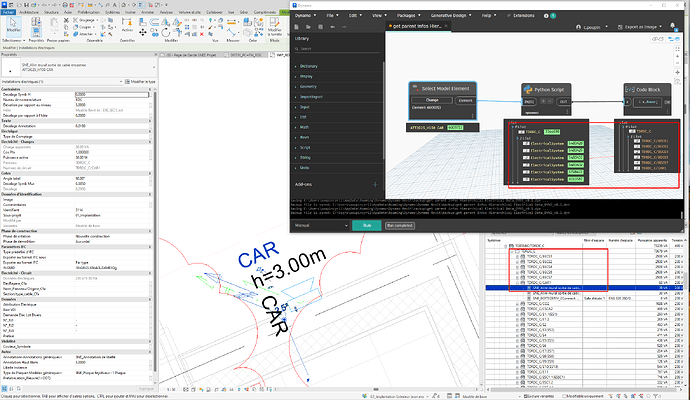The image size is (690, 400).
Task: Close the 'get parent infos Hier...' Dynamo tab
Action: pyautogui.click(x=446, y=26)
